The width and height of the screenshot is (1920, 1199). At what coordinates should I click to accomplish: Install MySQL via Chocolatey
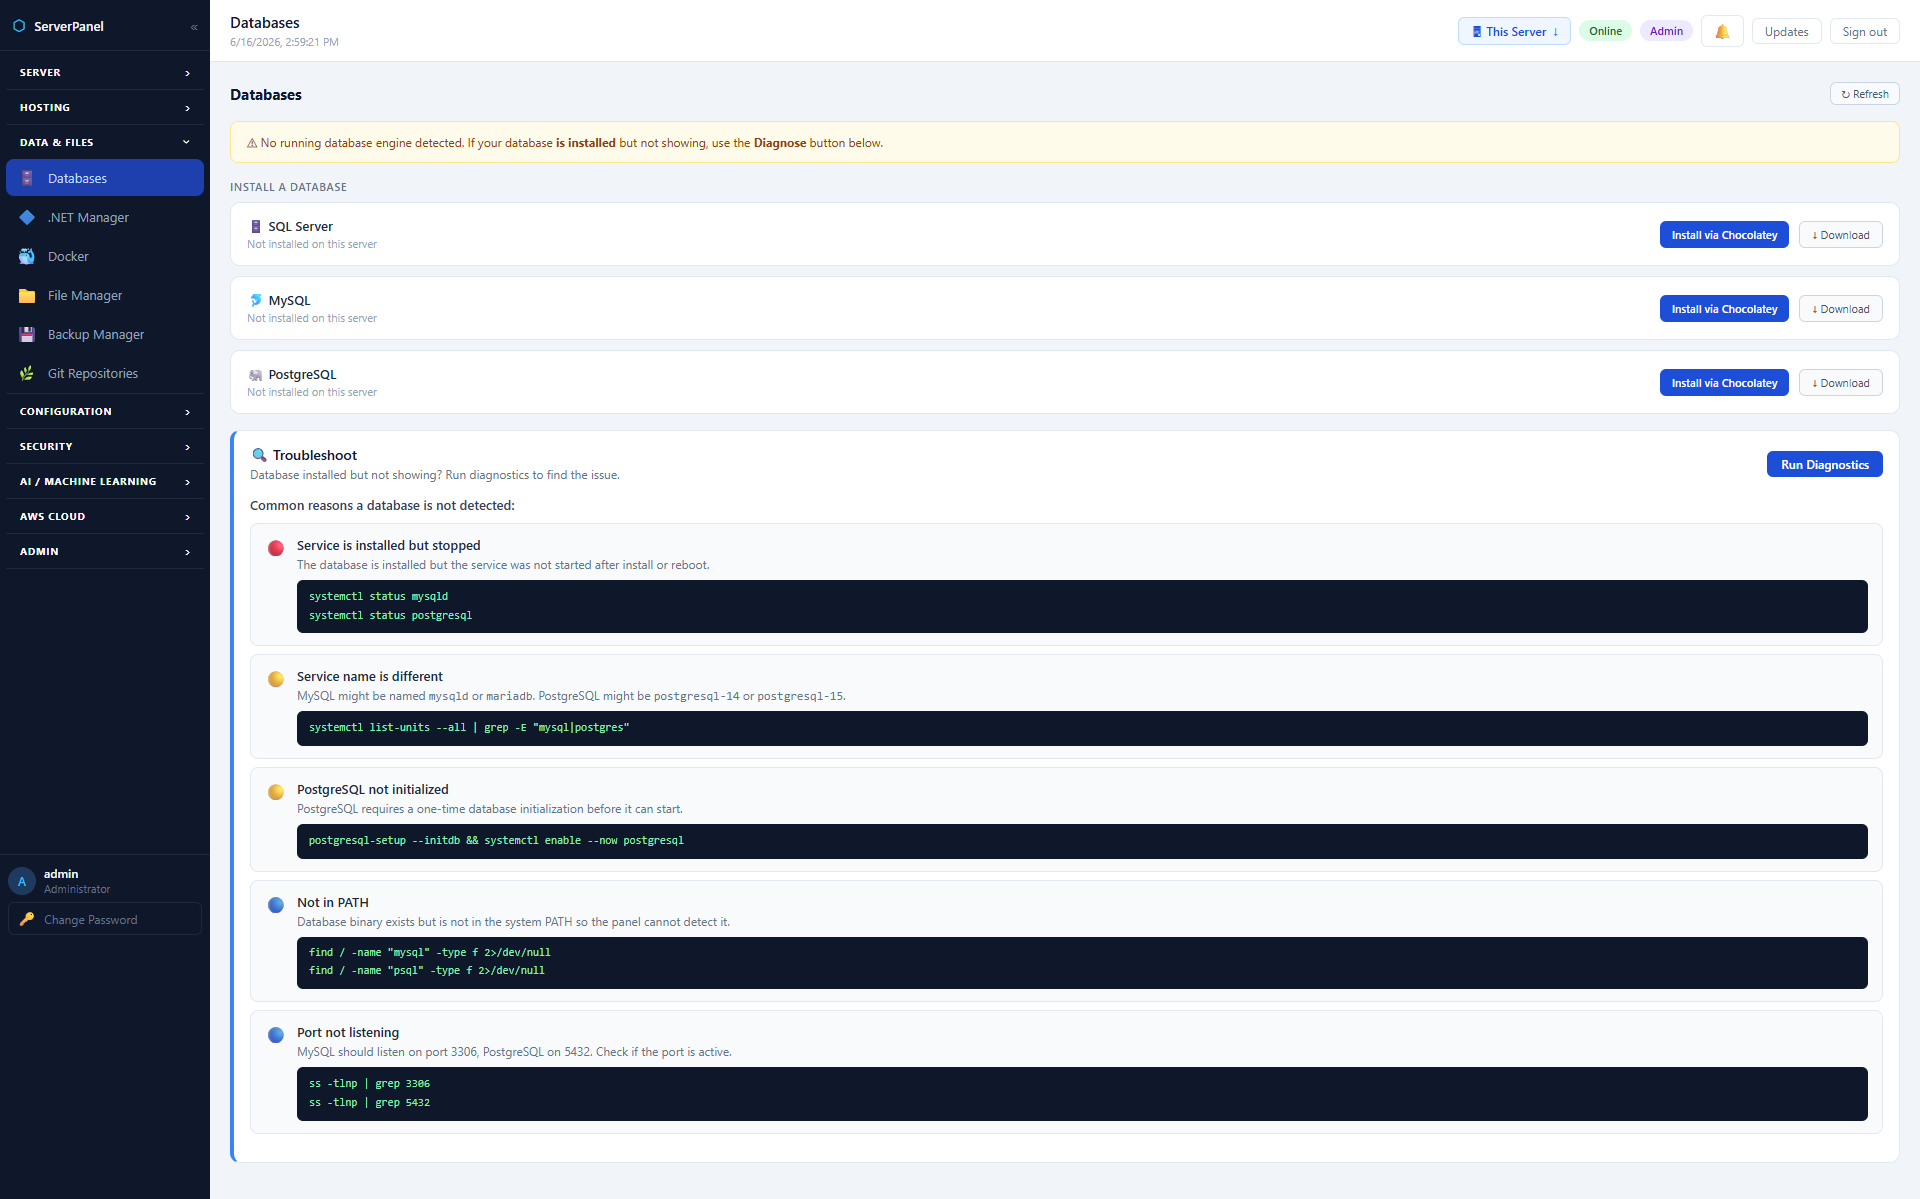click(x=1724, y=309)
